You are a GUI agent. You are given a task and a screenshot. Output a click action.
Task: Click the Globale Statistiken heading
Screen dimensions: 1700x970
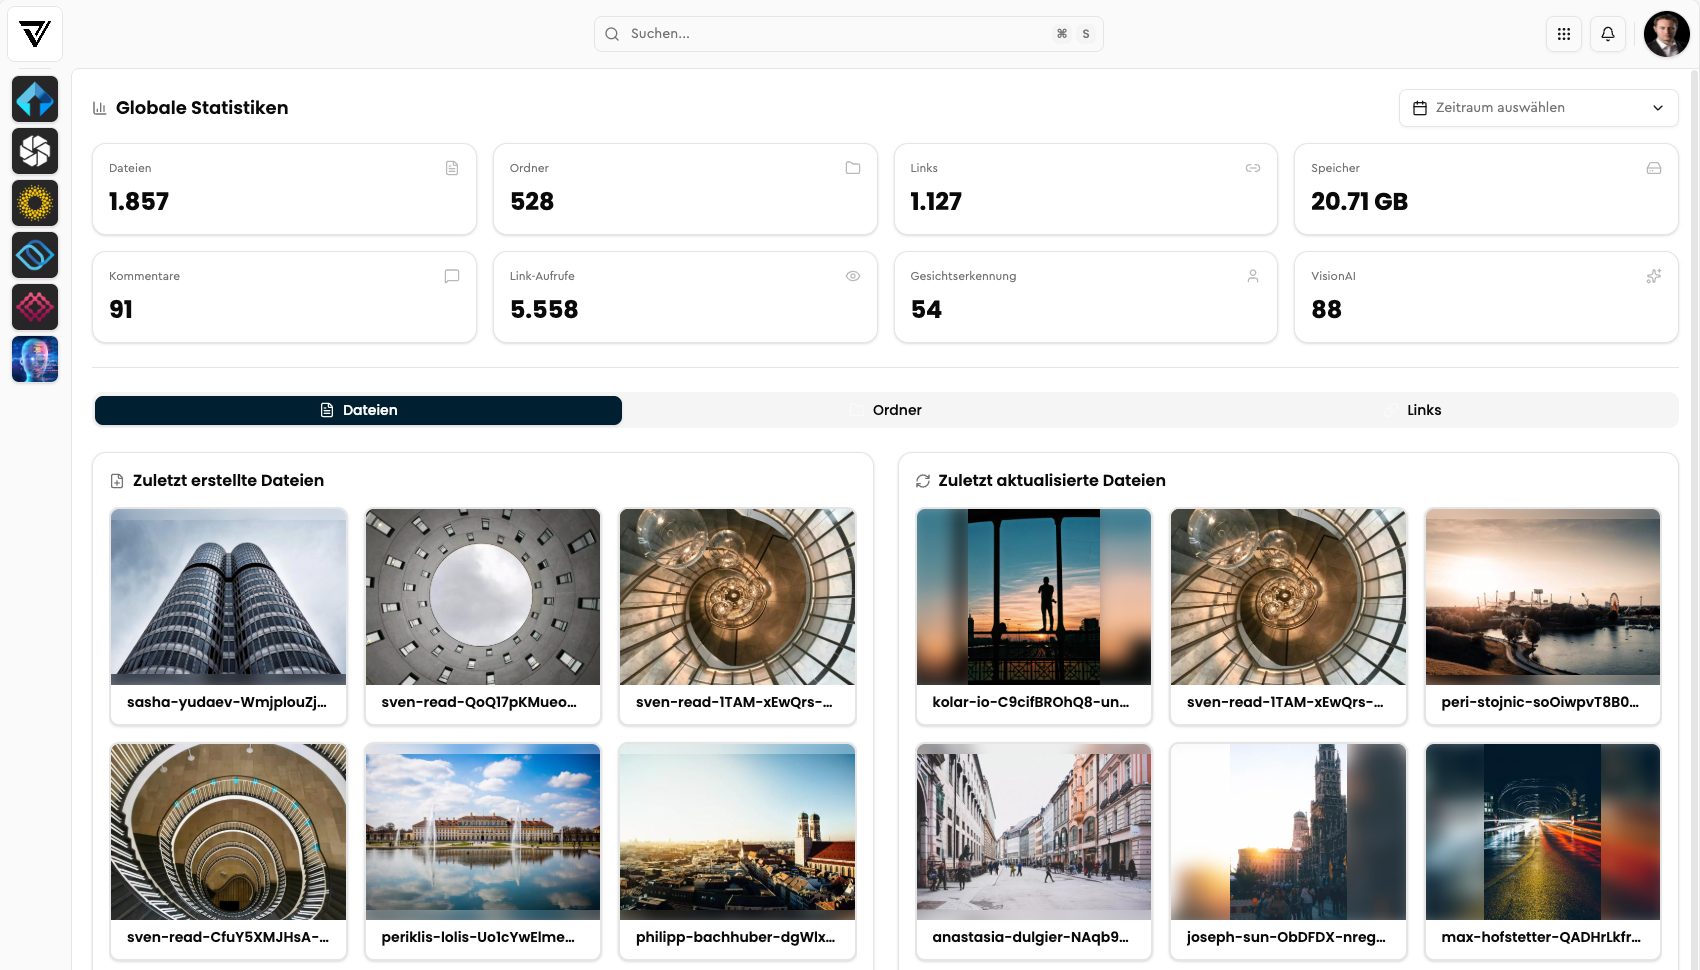point(202,108)
